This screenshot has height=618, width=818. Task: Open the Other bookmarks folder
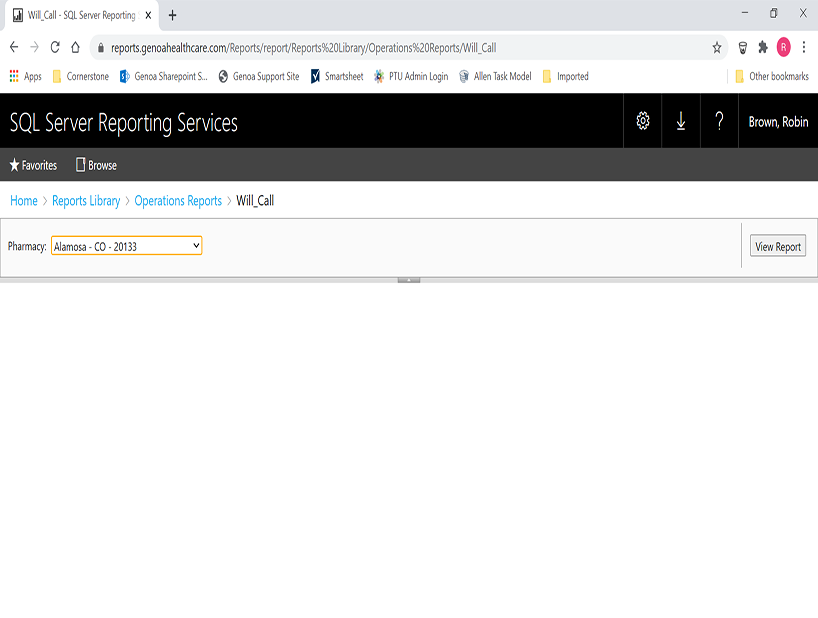coord(771,76)
